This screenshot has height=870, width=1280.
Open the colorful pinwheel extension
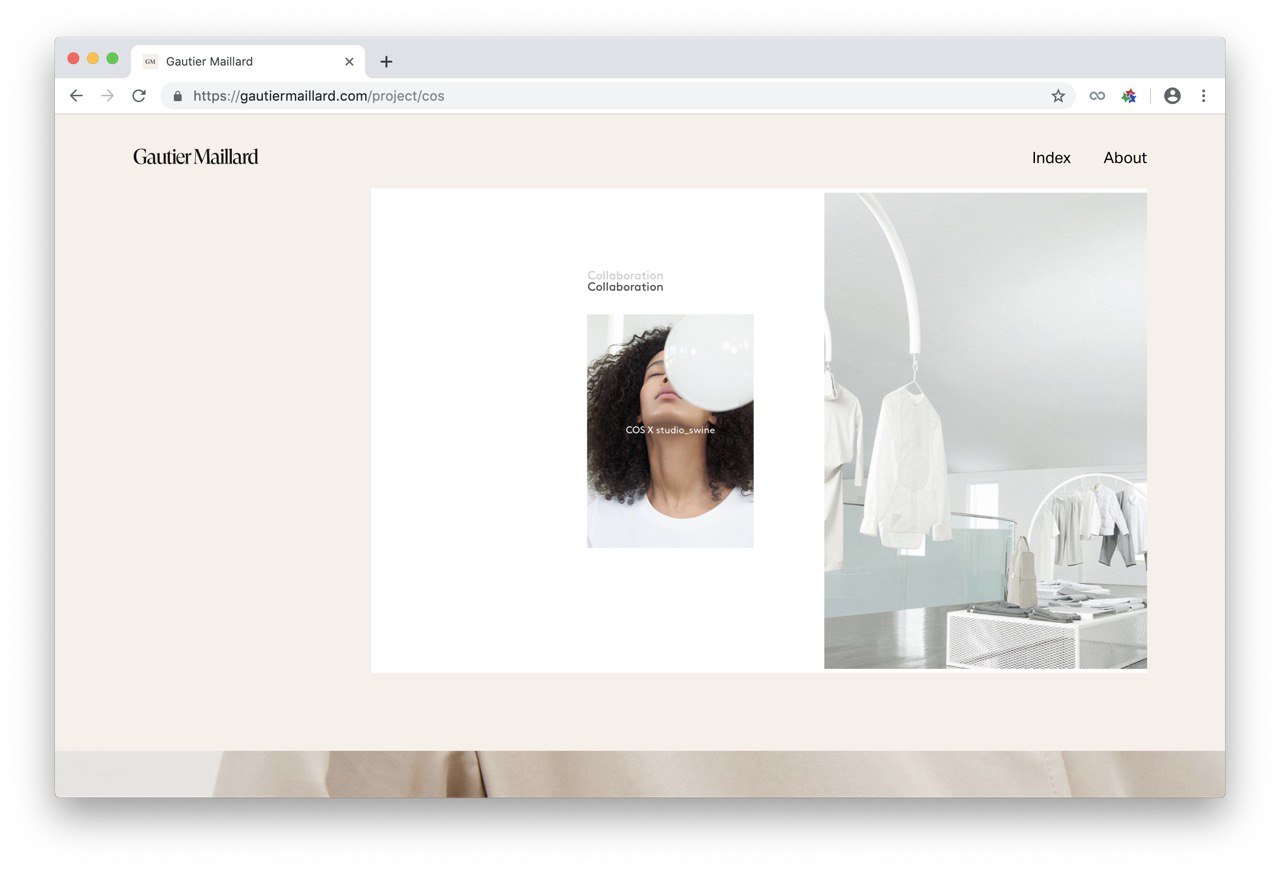click(x=1129, y=96)
